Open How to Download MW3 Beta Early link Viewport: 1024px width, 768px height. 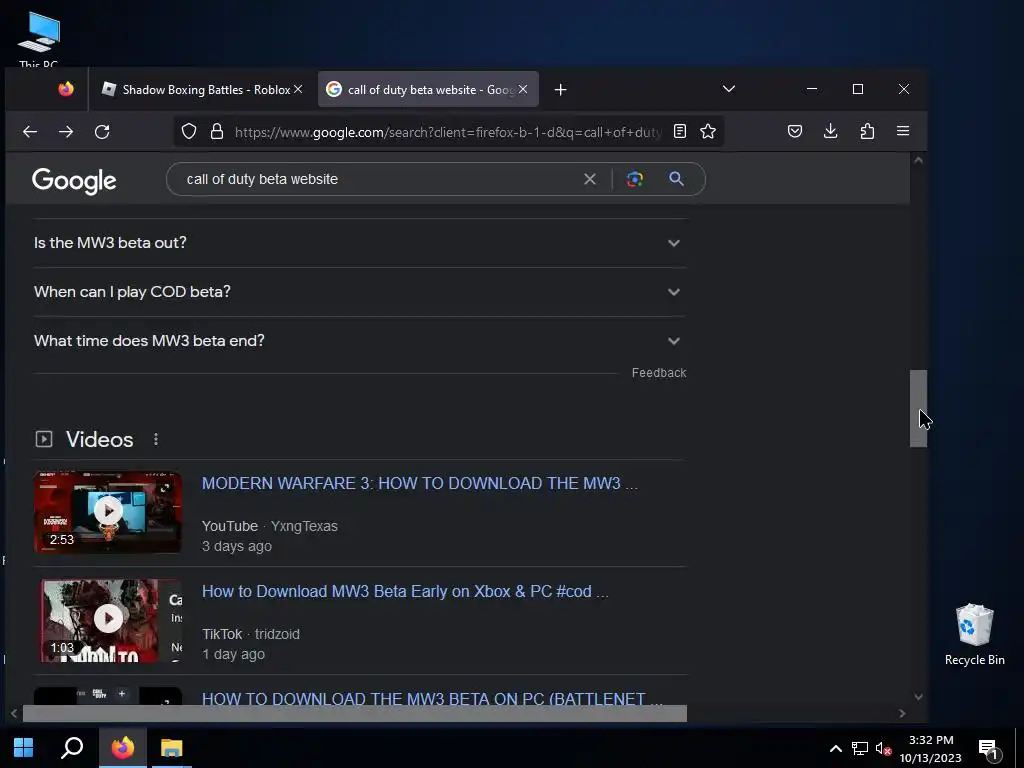[405, 591]
